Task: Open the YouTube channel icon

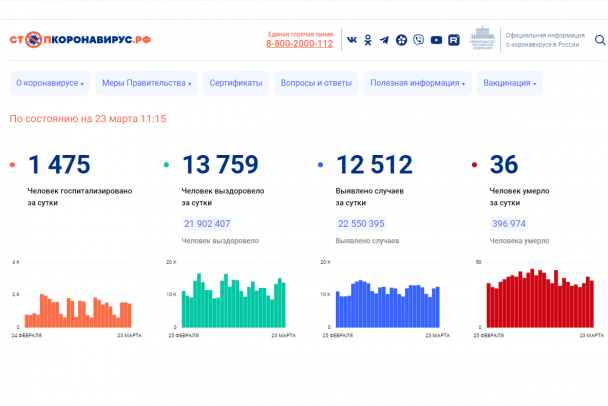Action: (x=436, y=40)
